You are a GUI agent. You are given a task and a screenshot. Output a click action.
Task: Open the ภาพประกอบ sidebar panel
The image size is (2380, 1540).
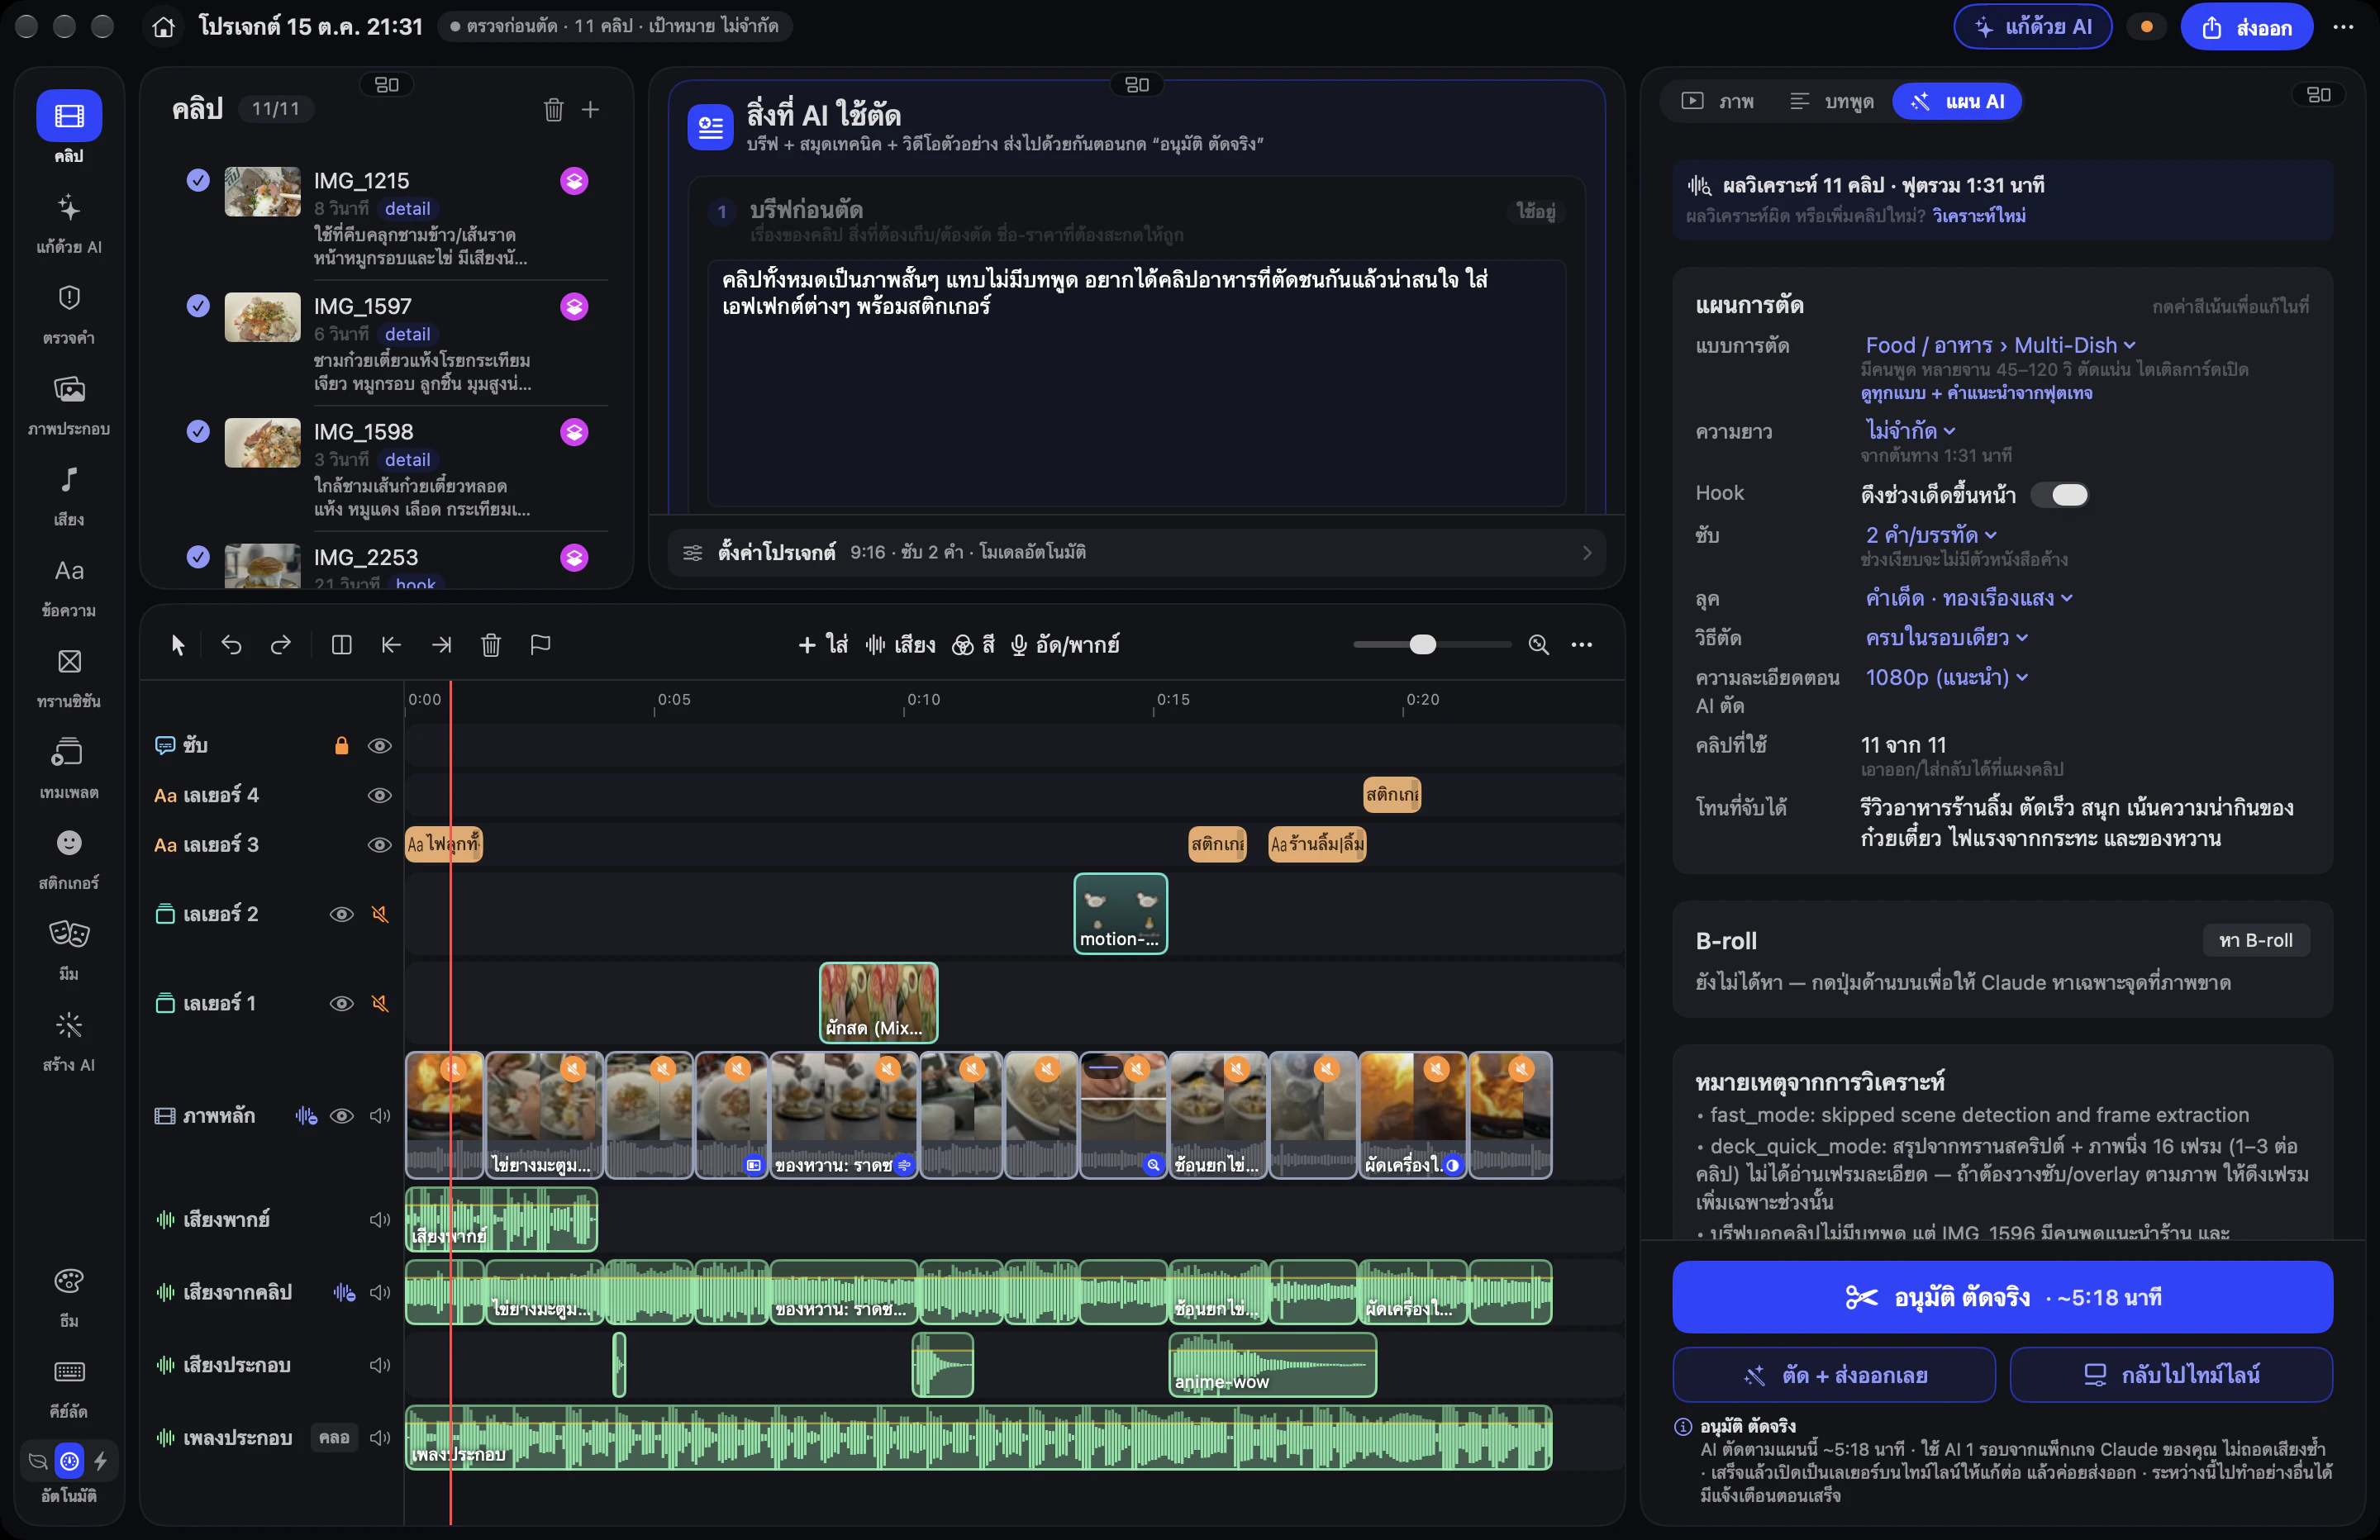[x=69, y=405]
